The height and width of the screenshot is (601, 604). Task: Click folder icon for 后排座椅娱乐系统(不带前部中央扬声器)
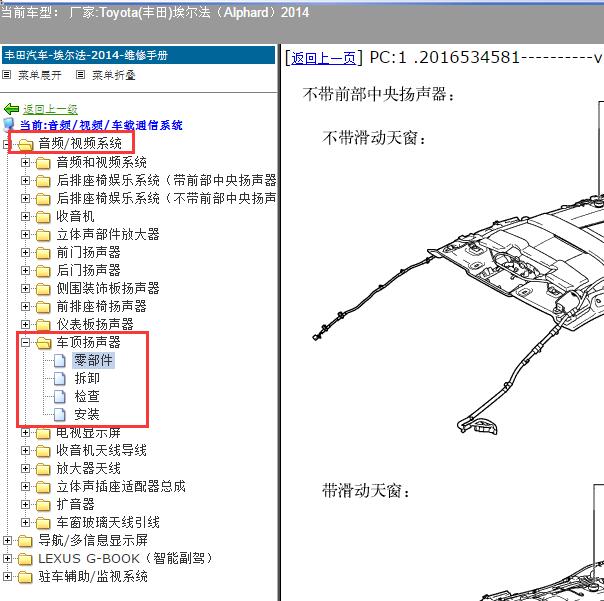click(x=43, y=199)
